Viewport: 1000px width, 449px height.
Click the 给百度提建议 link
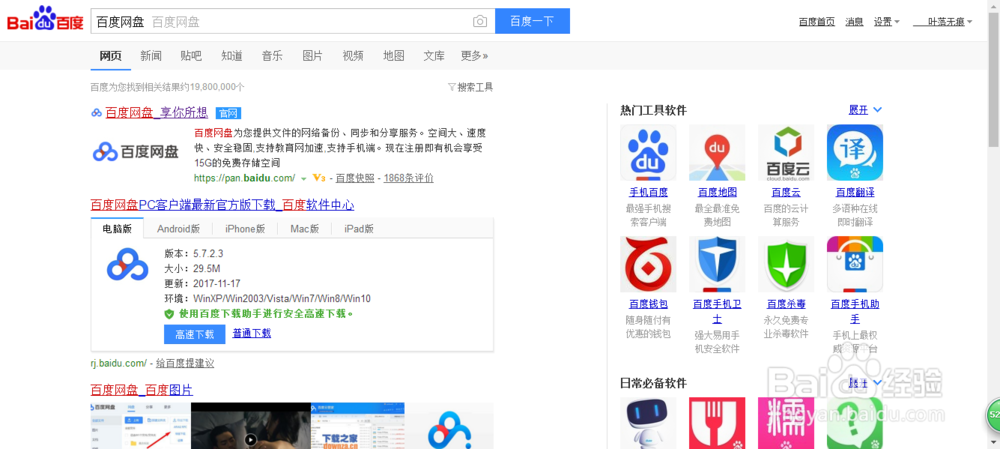point(185,364)
